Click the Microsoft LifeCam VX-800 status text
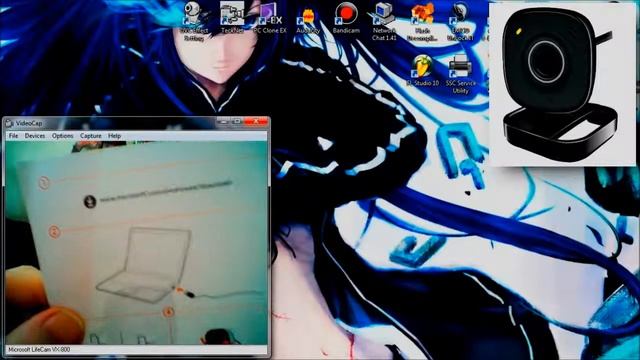This screenshot has width=640, height=360. click(x=39, y=350)
